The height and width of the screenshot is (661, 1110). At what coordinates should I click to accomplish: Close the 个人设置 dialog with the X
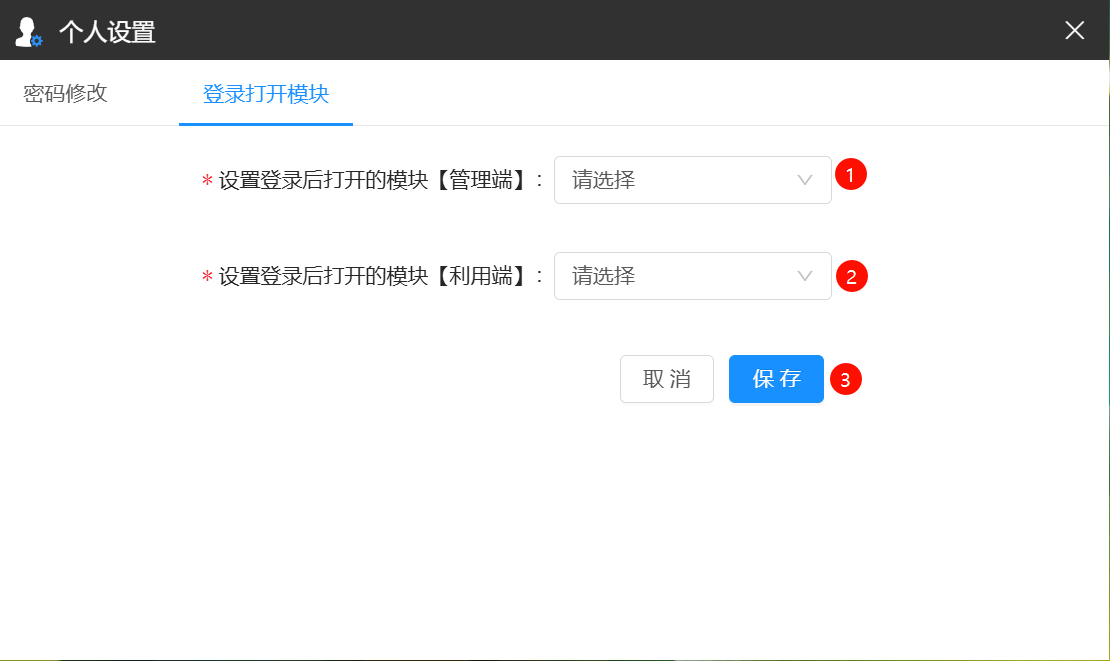coord(1074,30)
